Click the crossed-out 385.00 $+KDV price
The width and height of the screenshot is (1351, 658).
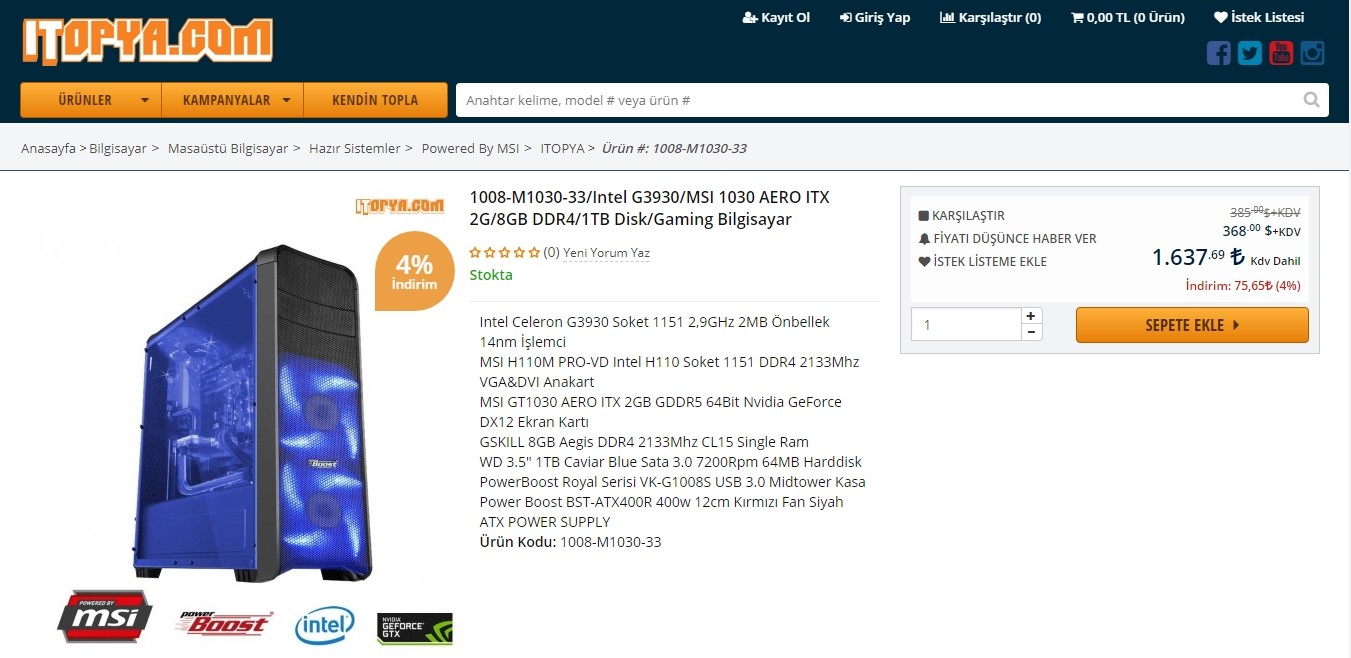coord(1265,212)
